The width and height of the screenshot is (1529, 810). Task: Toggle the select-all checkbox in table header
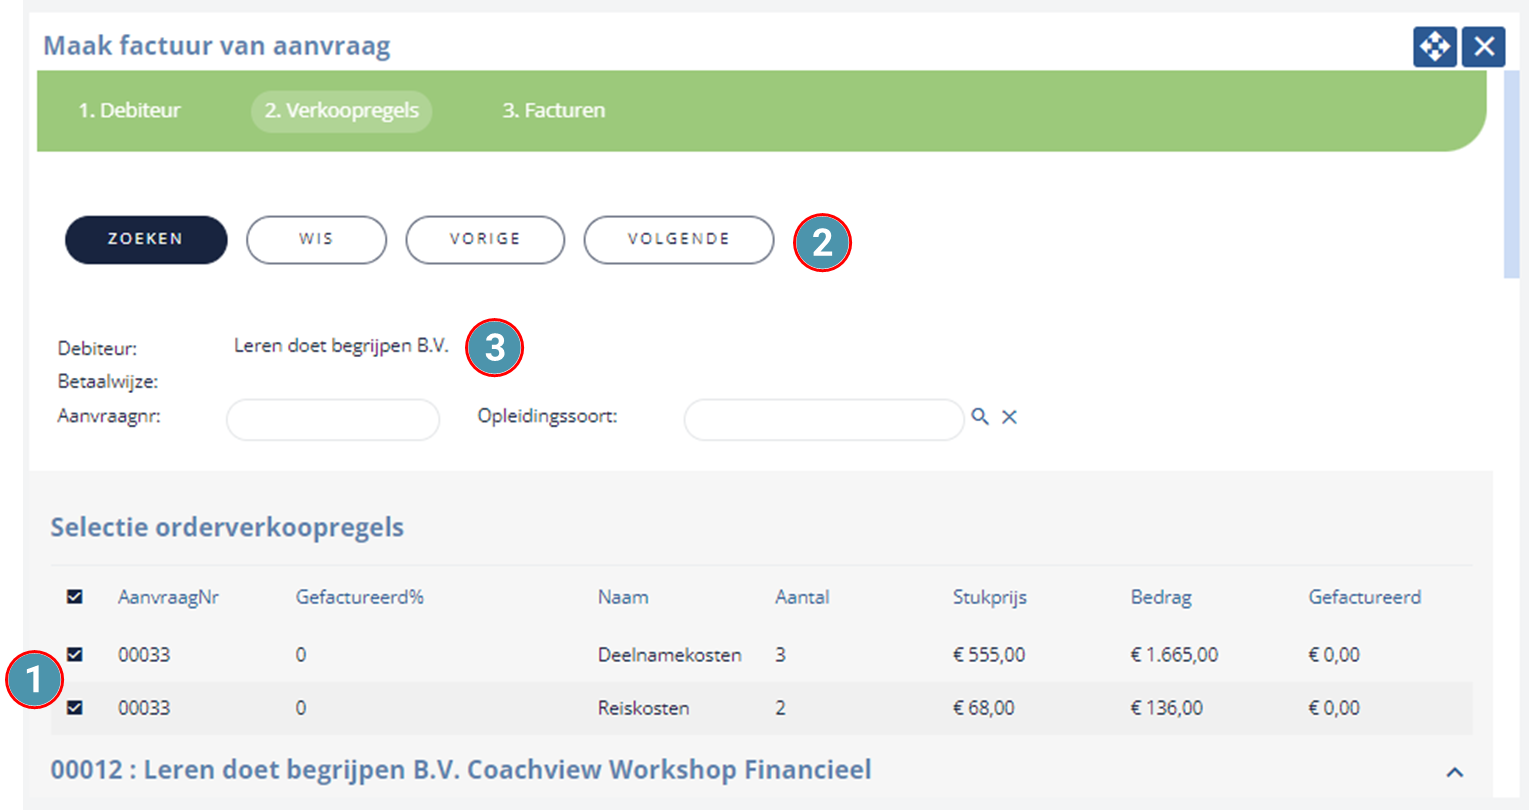(x=75, y=597)
